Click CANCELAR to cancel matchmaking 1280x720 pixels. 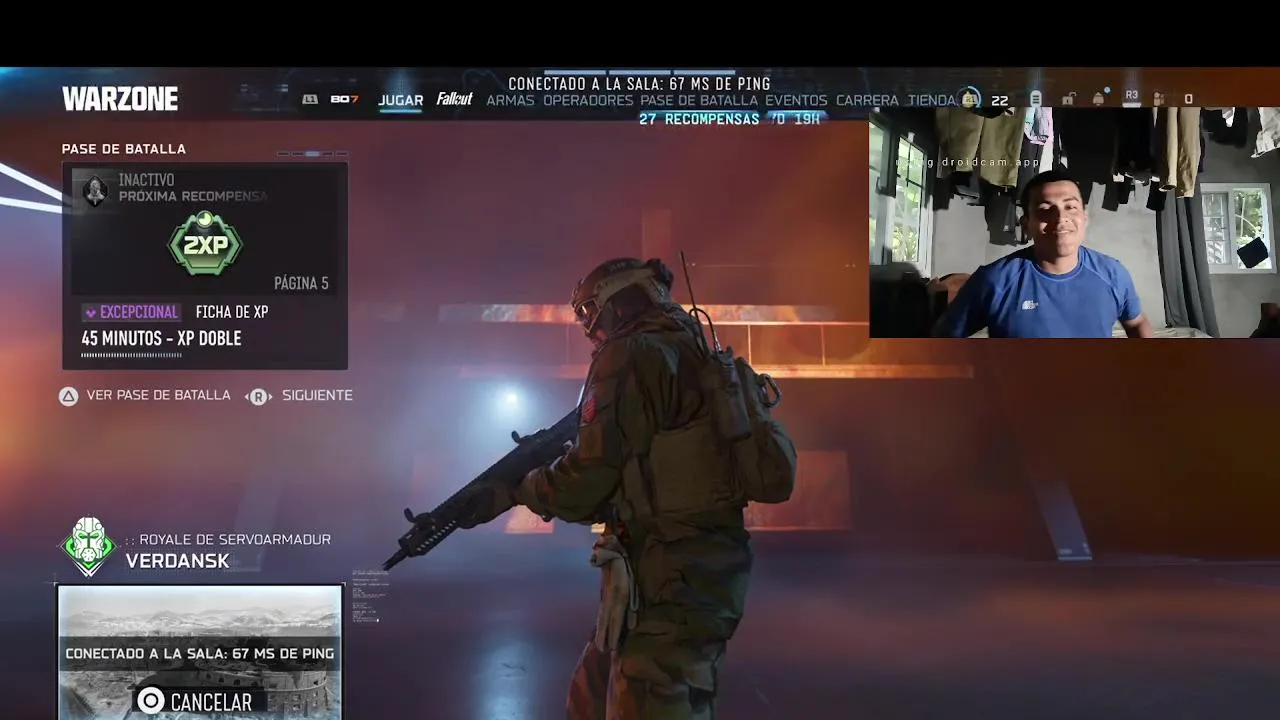click(211, 702)
